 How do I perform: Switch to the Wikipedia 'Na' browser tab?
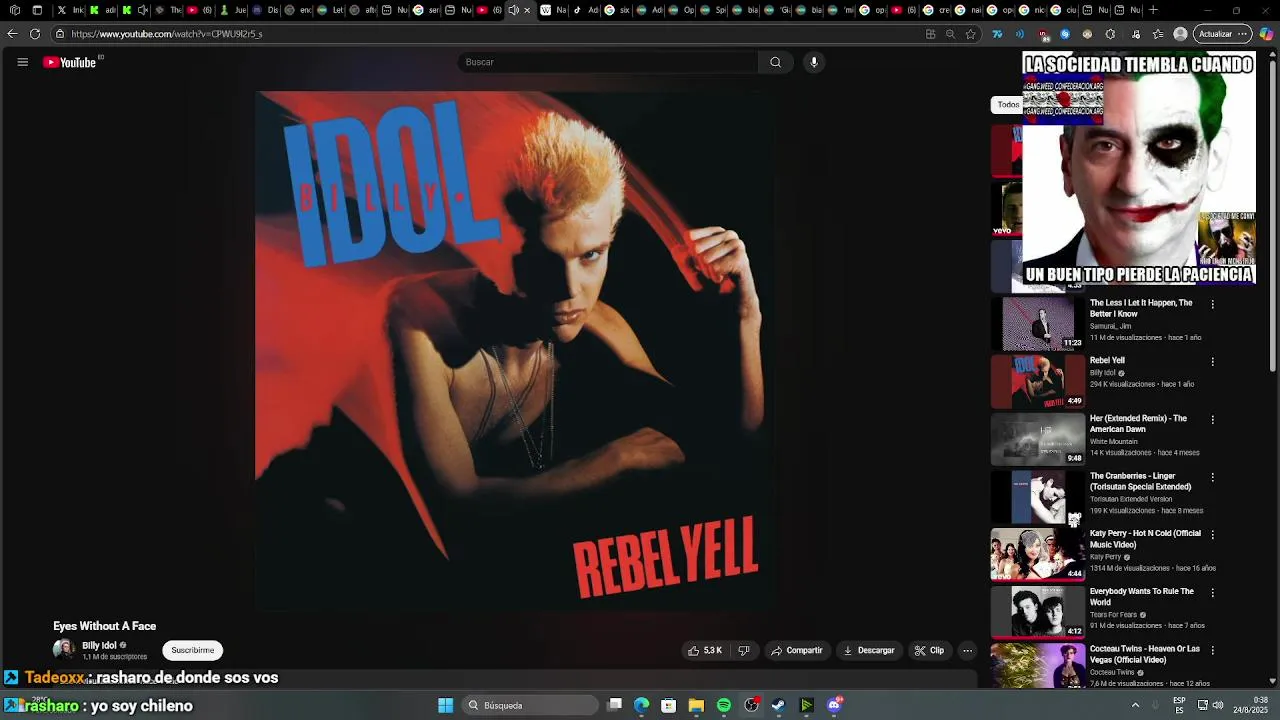pyautogui.click(x=553, y=10)
